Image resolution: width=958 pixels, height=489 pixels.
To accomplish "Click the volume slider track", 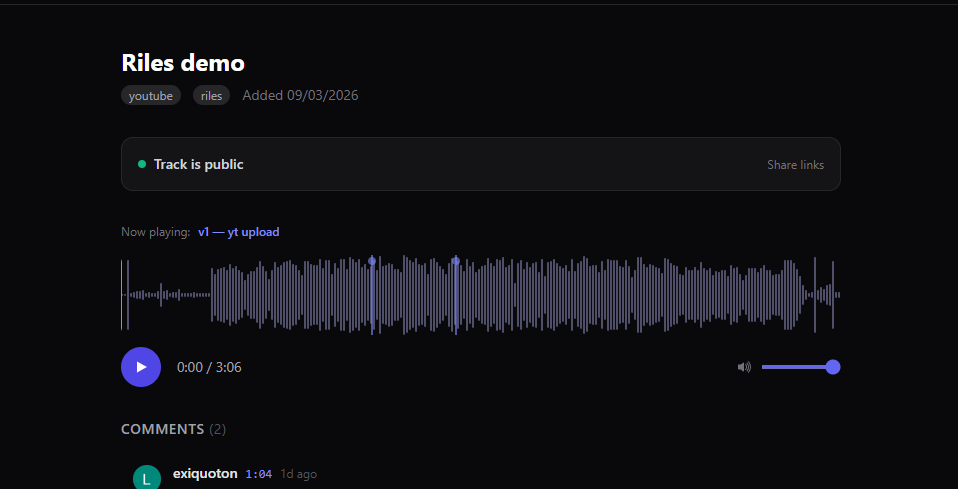I will pos(795,367).
